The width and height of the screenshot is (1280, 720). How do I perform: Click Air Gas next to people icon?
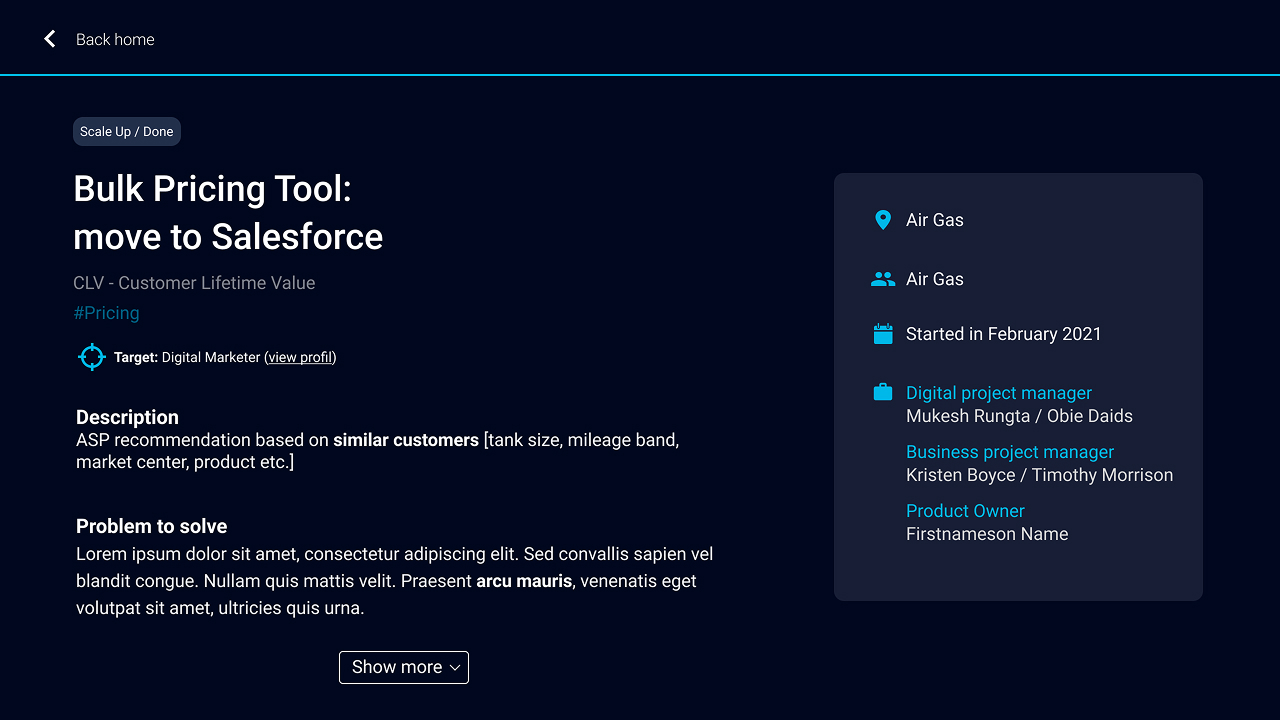(935, 279)
